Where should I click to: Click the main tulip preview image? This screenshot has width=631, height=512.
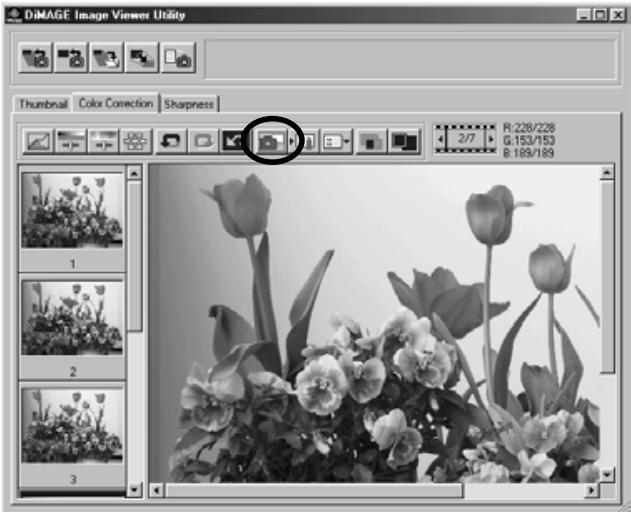pyautogui.click(x=374, y=323)
